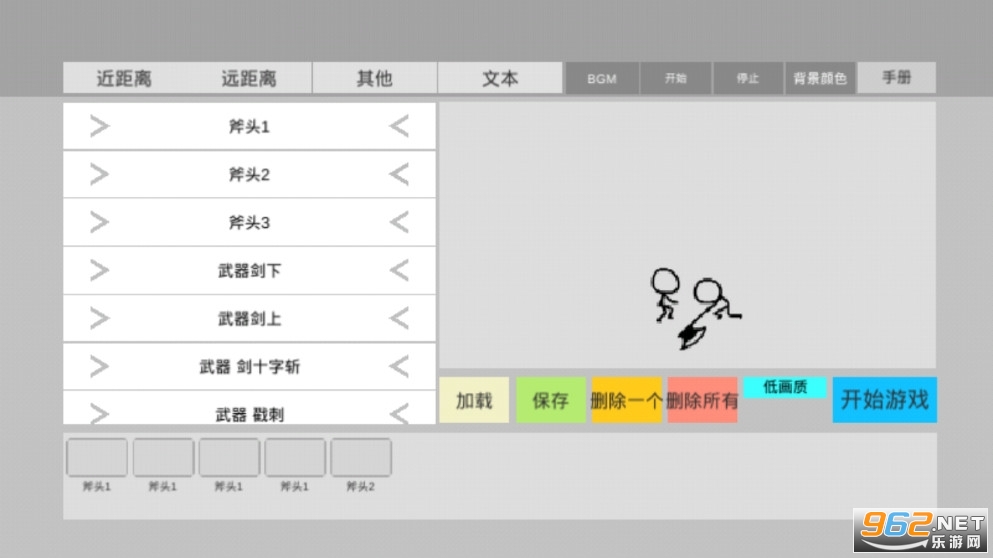The image size is (993, 558).
Task: Click the right-pointing arrow beside 斧头1
Action: (x=99, y=127)
